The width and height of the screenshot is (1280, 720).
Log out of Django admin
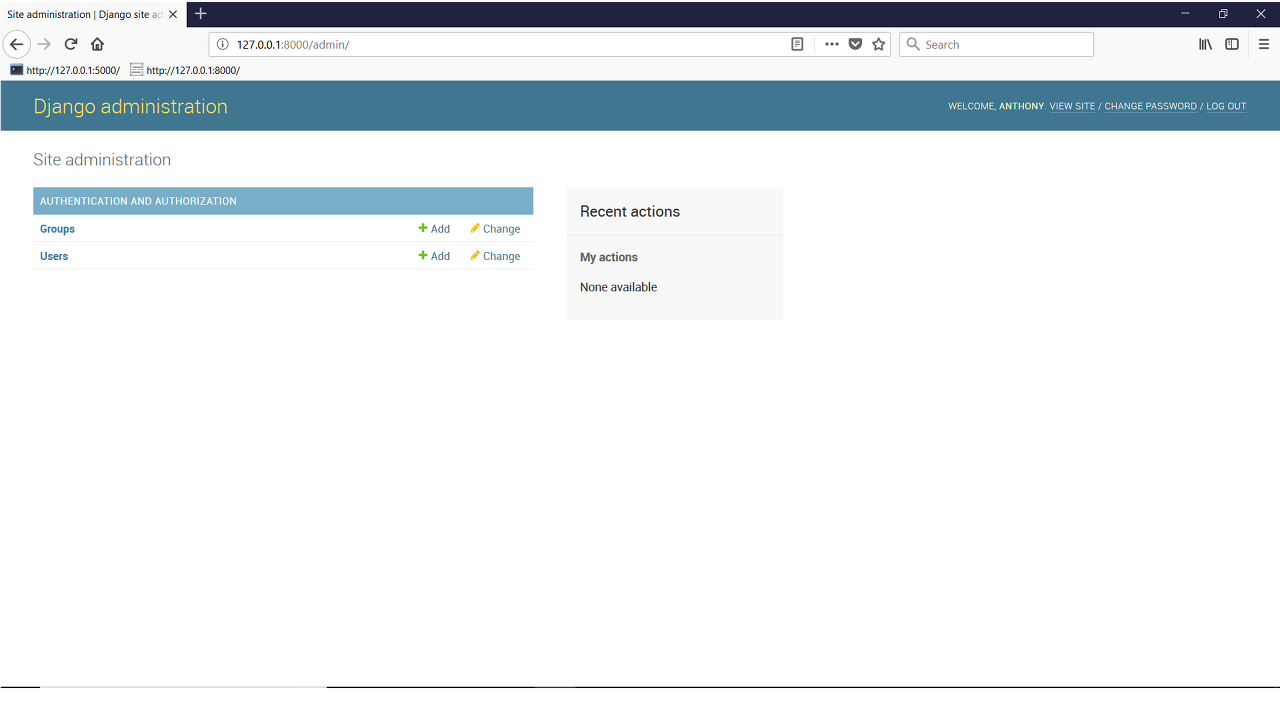pos(1226,106)
